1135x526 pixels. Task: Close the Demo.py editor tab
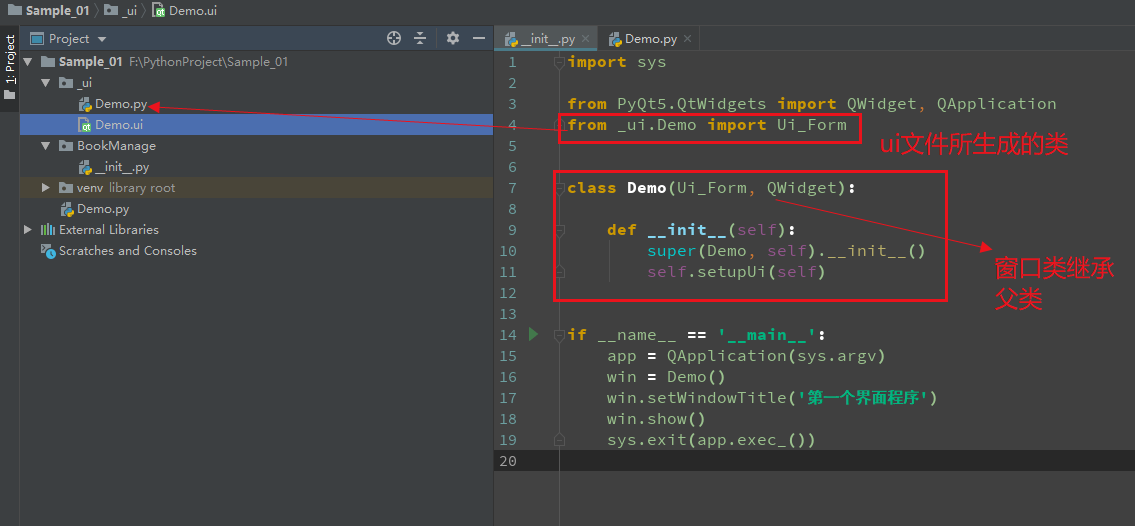pos(688,39)
